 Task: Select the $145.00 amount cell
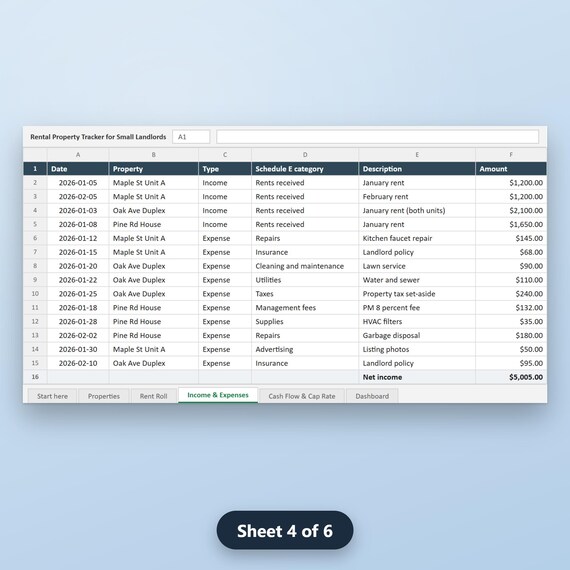pos(511,238)
